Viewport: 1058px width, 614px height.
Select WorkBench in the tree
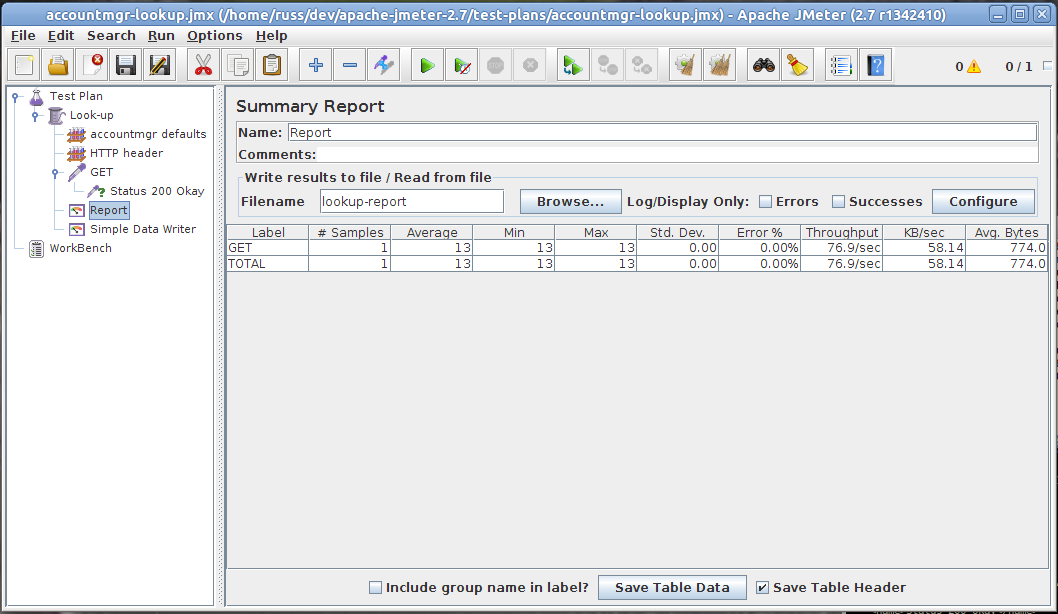pyautogui.click(x=81, y=248)
